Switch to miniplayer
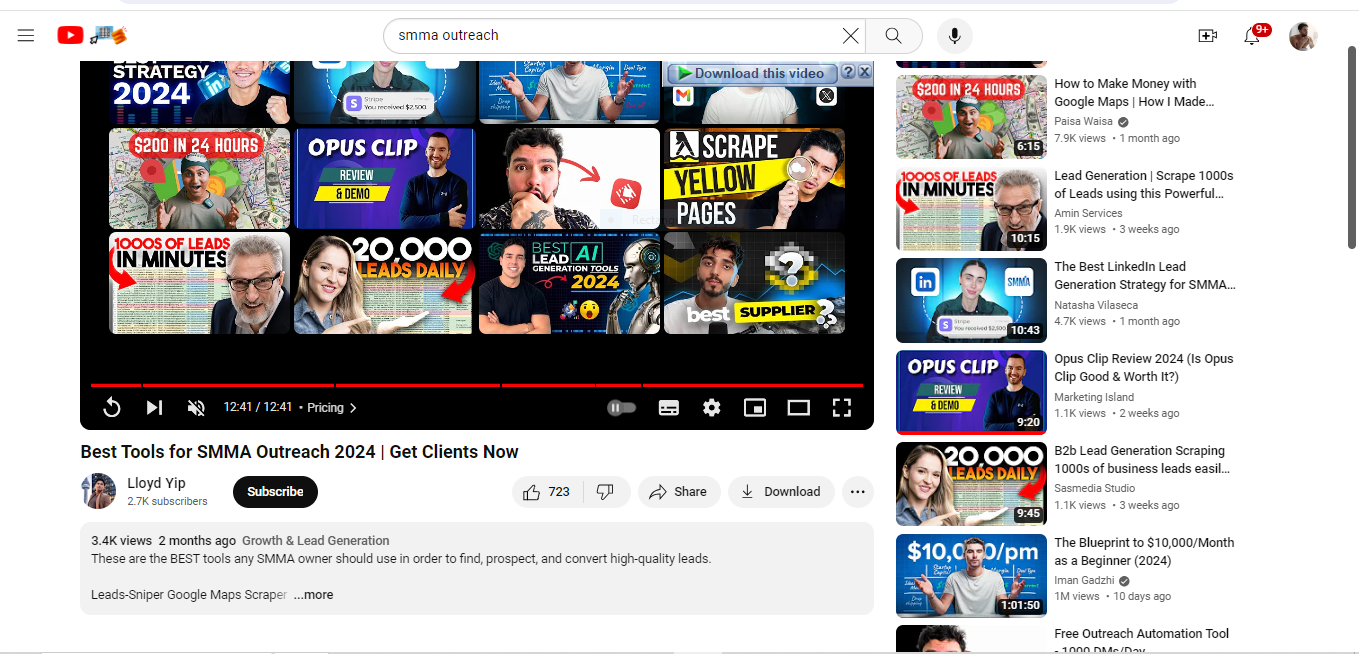1359x654 pixels. [x=755, y=407]
